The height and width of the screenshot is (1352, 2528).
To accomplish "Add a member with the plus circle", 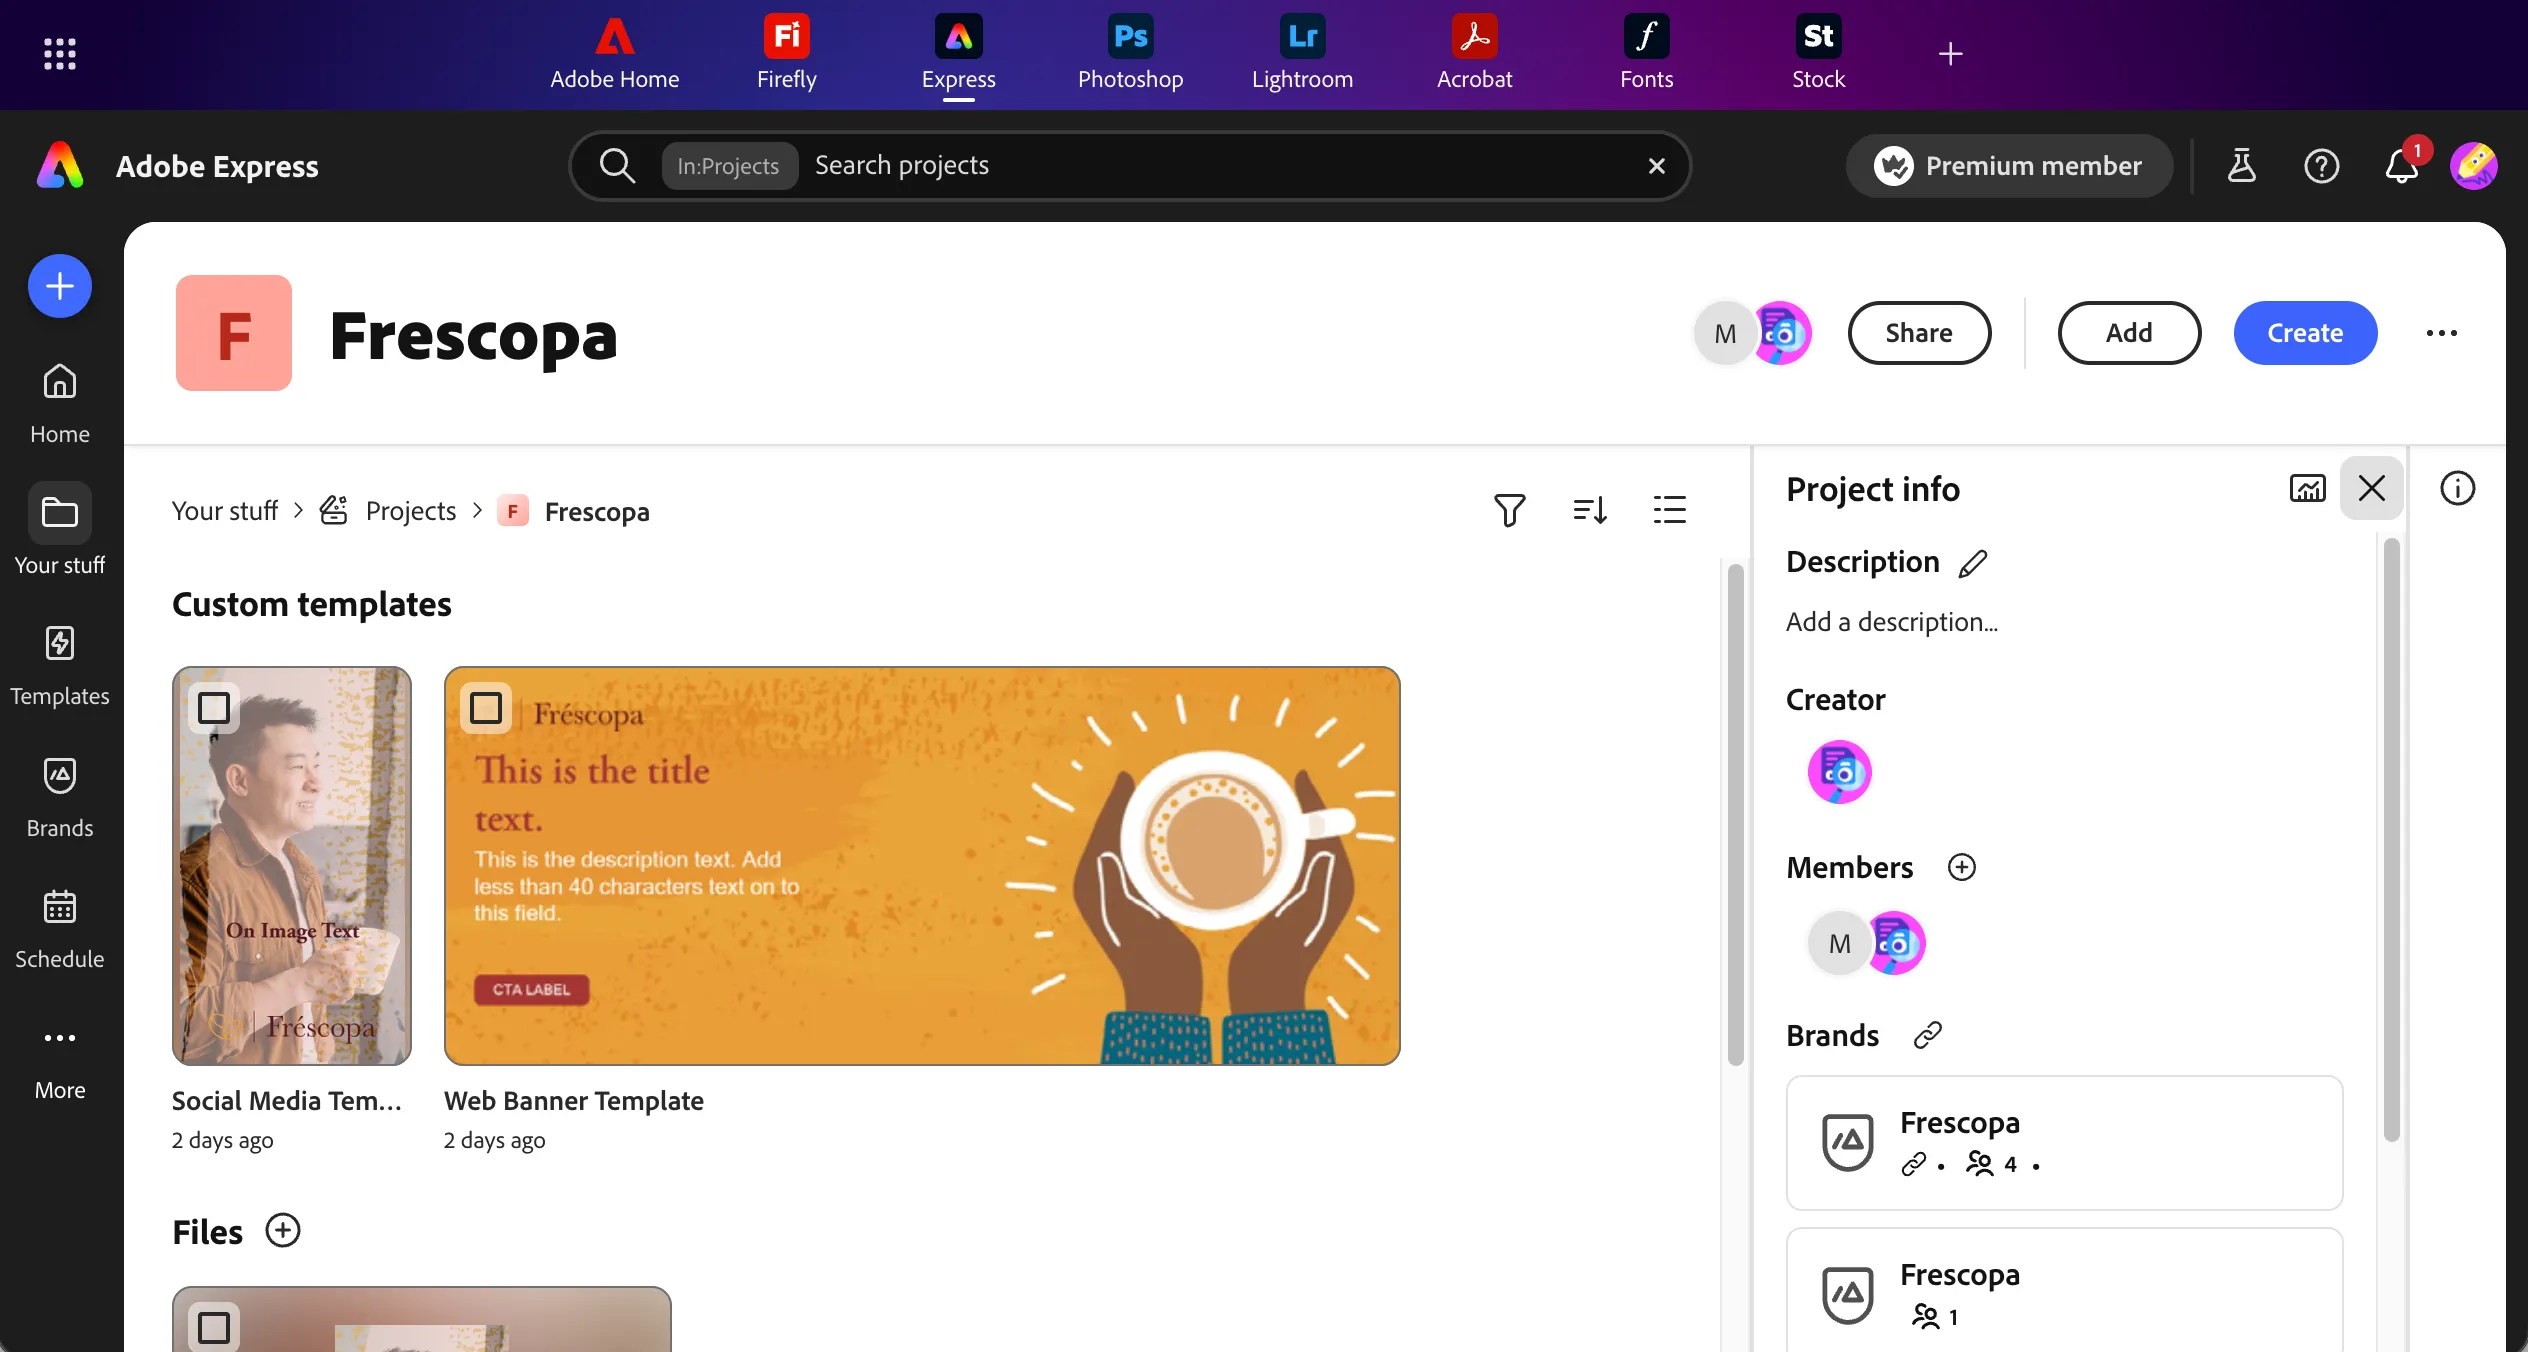I will coord(1962,867).
